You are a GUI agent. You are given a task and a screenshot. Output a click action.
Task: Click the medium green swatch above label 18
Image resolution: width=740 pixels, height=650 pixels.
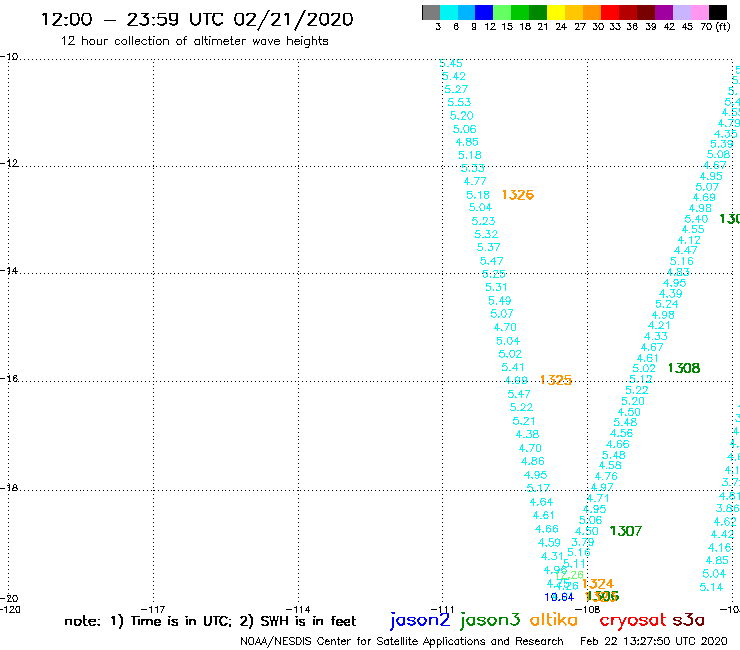pyautogui.click(x=521, y=12)
